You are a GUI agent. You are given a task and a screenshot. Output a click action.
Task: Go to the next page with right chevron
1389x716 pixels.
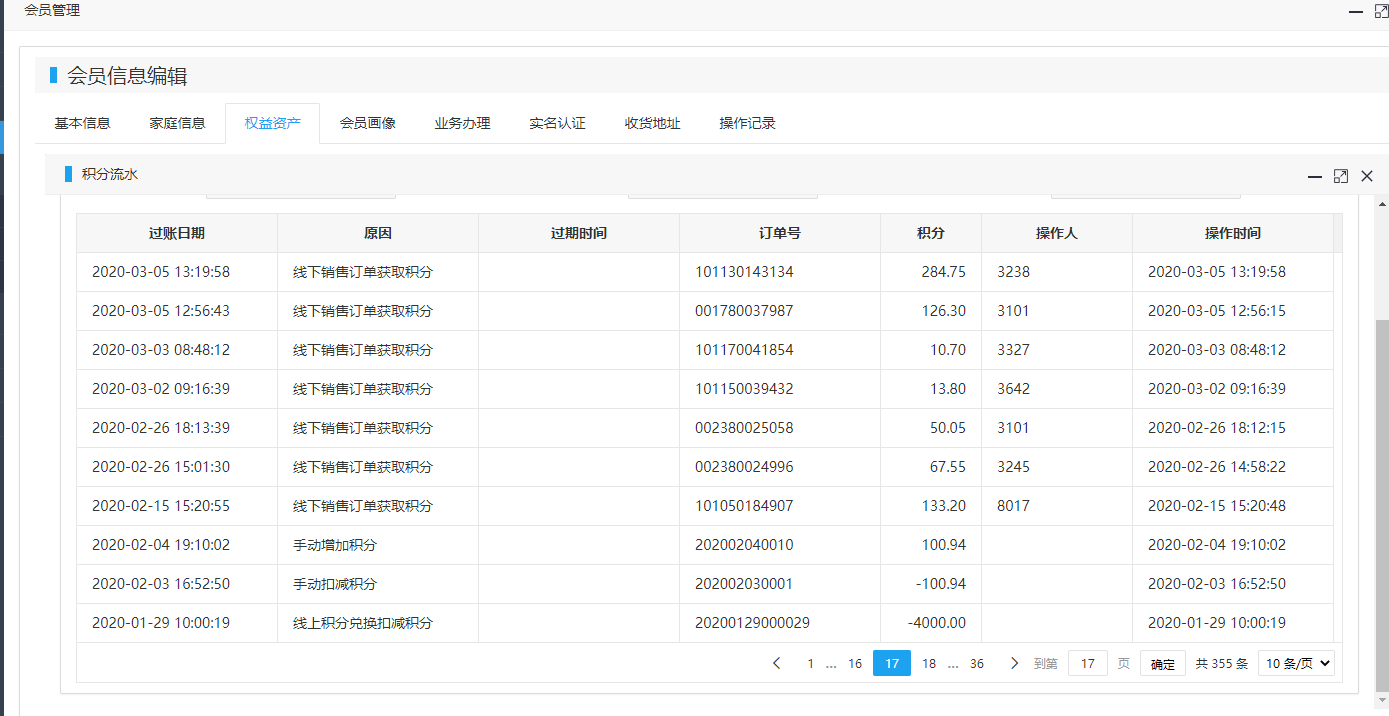[x=1015, y=663]
